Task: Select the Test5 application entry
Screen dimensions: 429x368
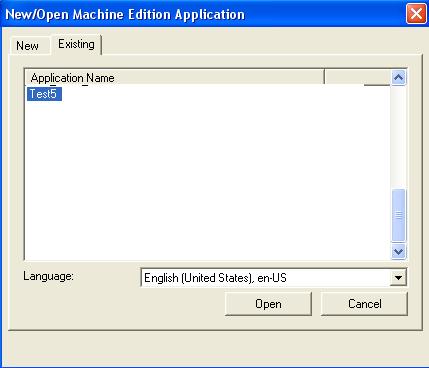Action: (44, 94)
